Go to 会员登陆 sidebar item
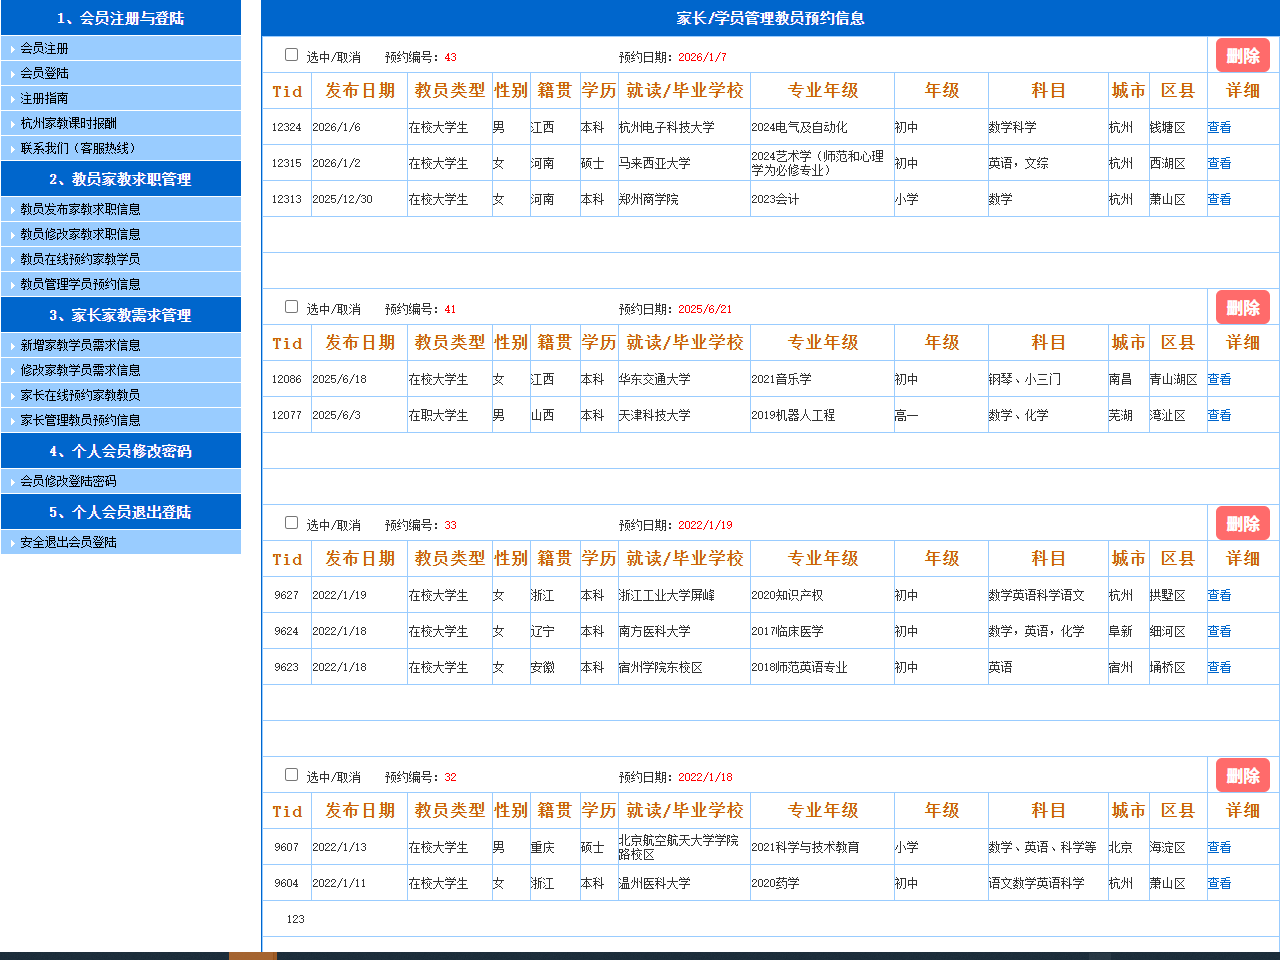The image size is (1280, 960). click(x=45, y=73)
